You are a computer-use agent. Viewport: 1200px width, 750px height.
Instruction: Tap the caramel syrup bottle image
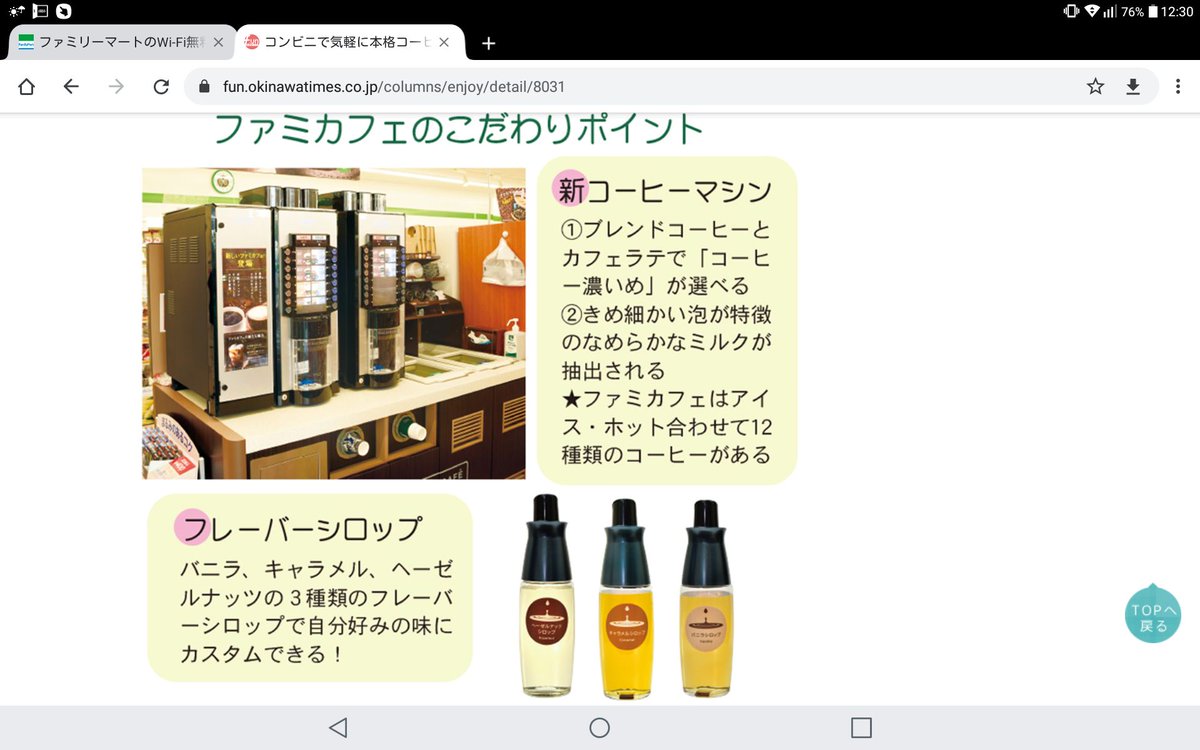click(624, 598)
